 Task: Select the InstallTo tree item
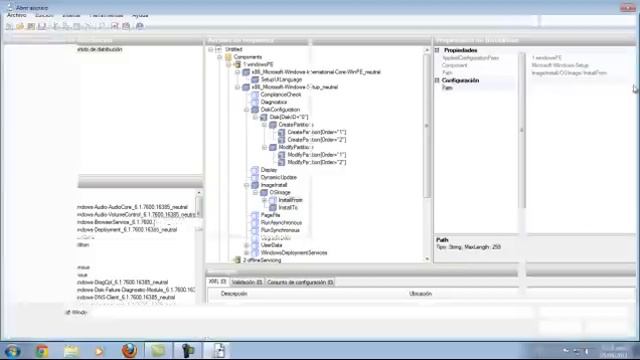[x=288, y=208]
